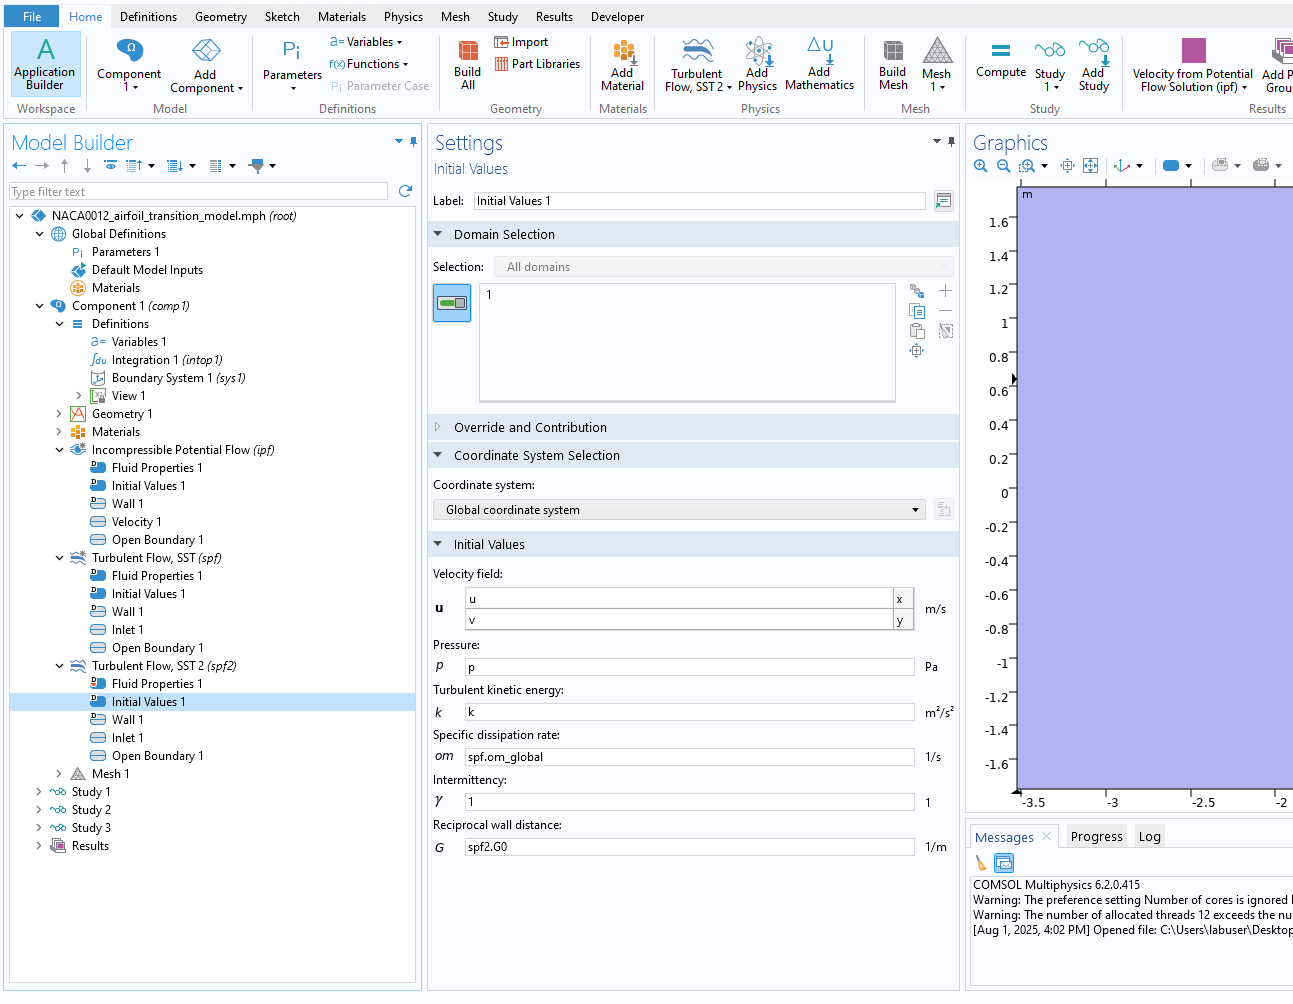Open the Physics ribbon tab
The image size is (1293, 1004).
coord(403,17)
